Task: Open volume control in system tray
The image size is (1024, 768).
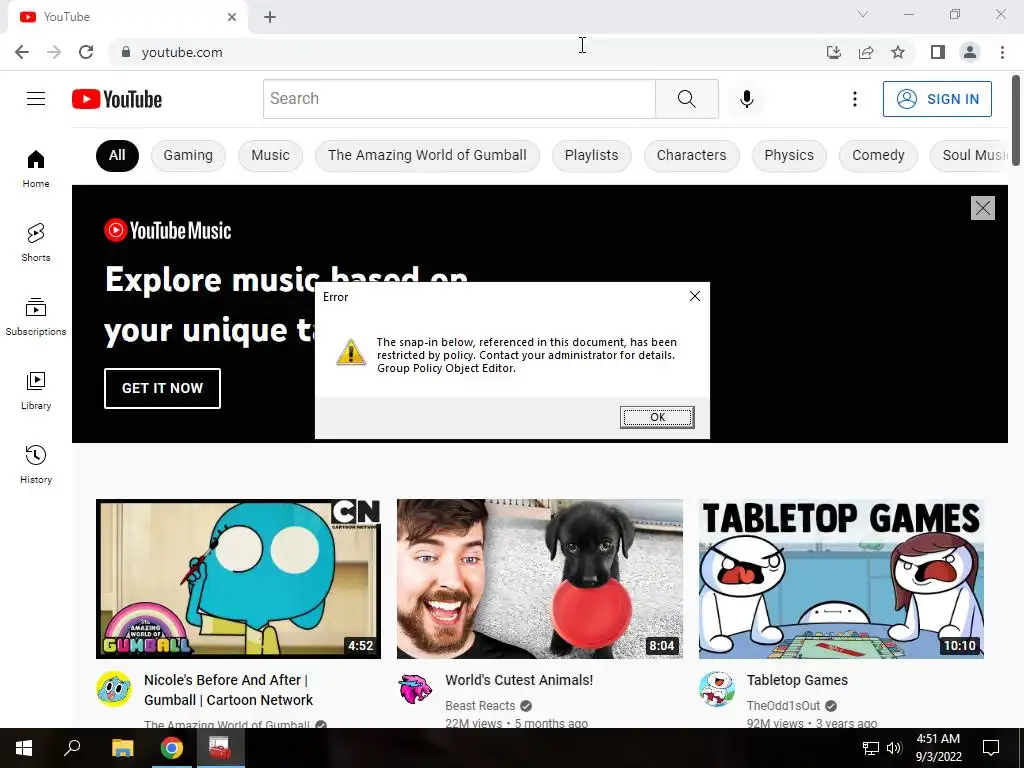Action: click(x=894, y=748)
